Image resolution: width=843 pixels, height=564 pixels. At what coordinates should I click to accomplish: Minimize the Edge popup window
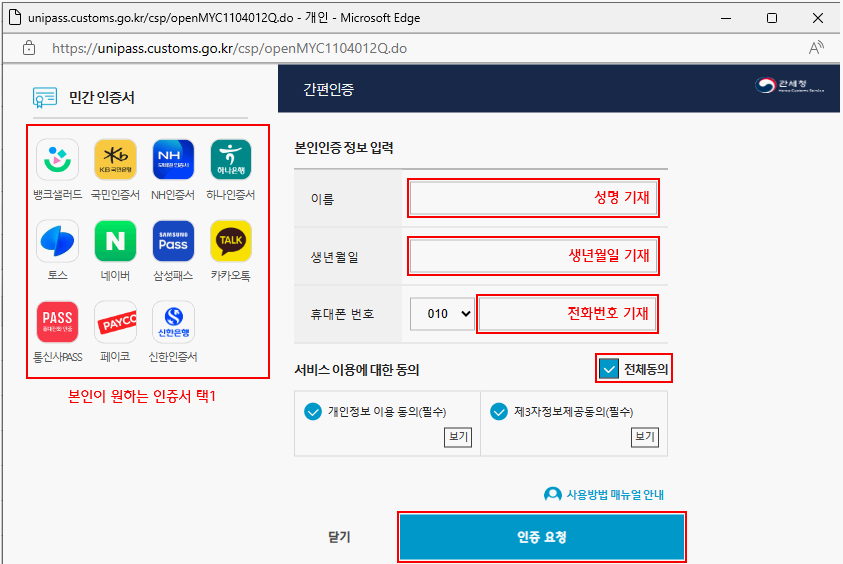click(x=726, y=18)
